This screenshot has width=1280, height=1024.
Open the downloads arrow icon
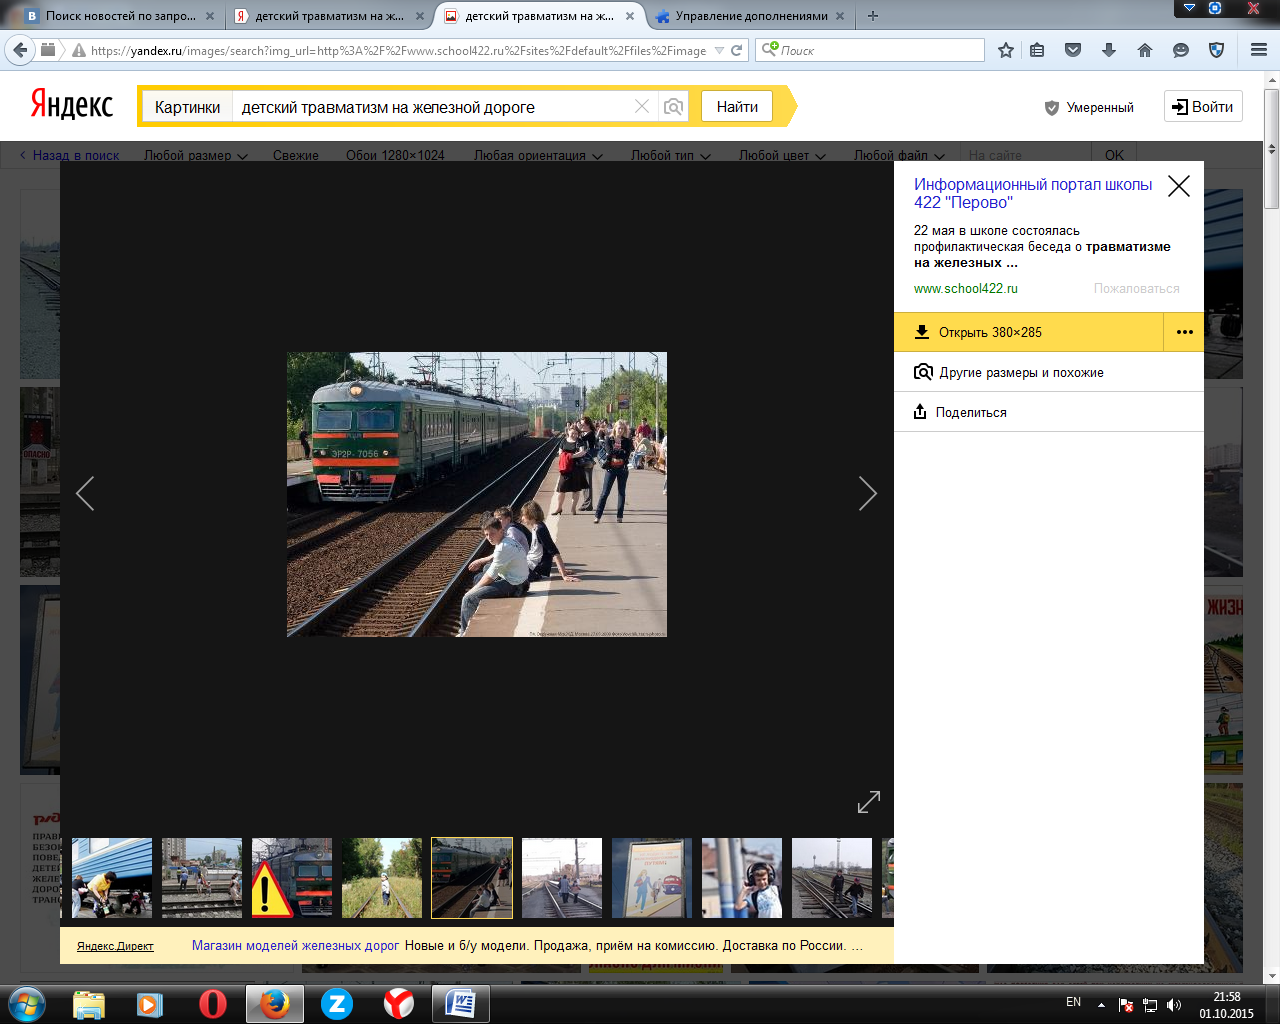pos(1109,50)
